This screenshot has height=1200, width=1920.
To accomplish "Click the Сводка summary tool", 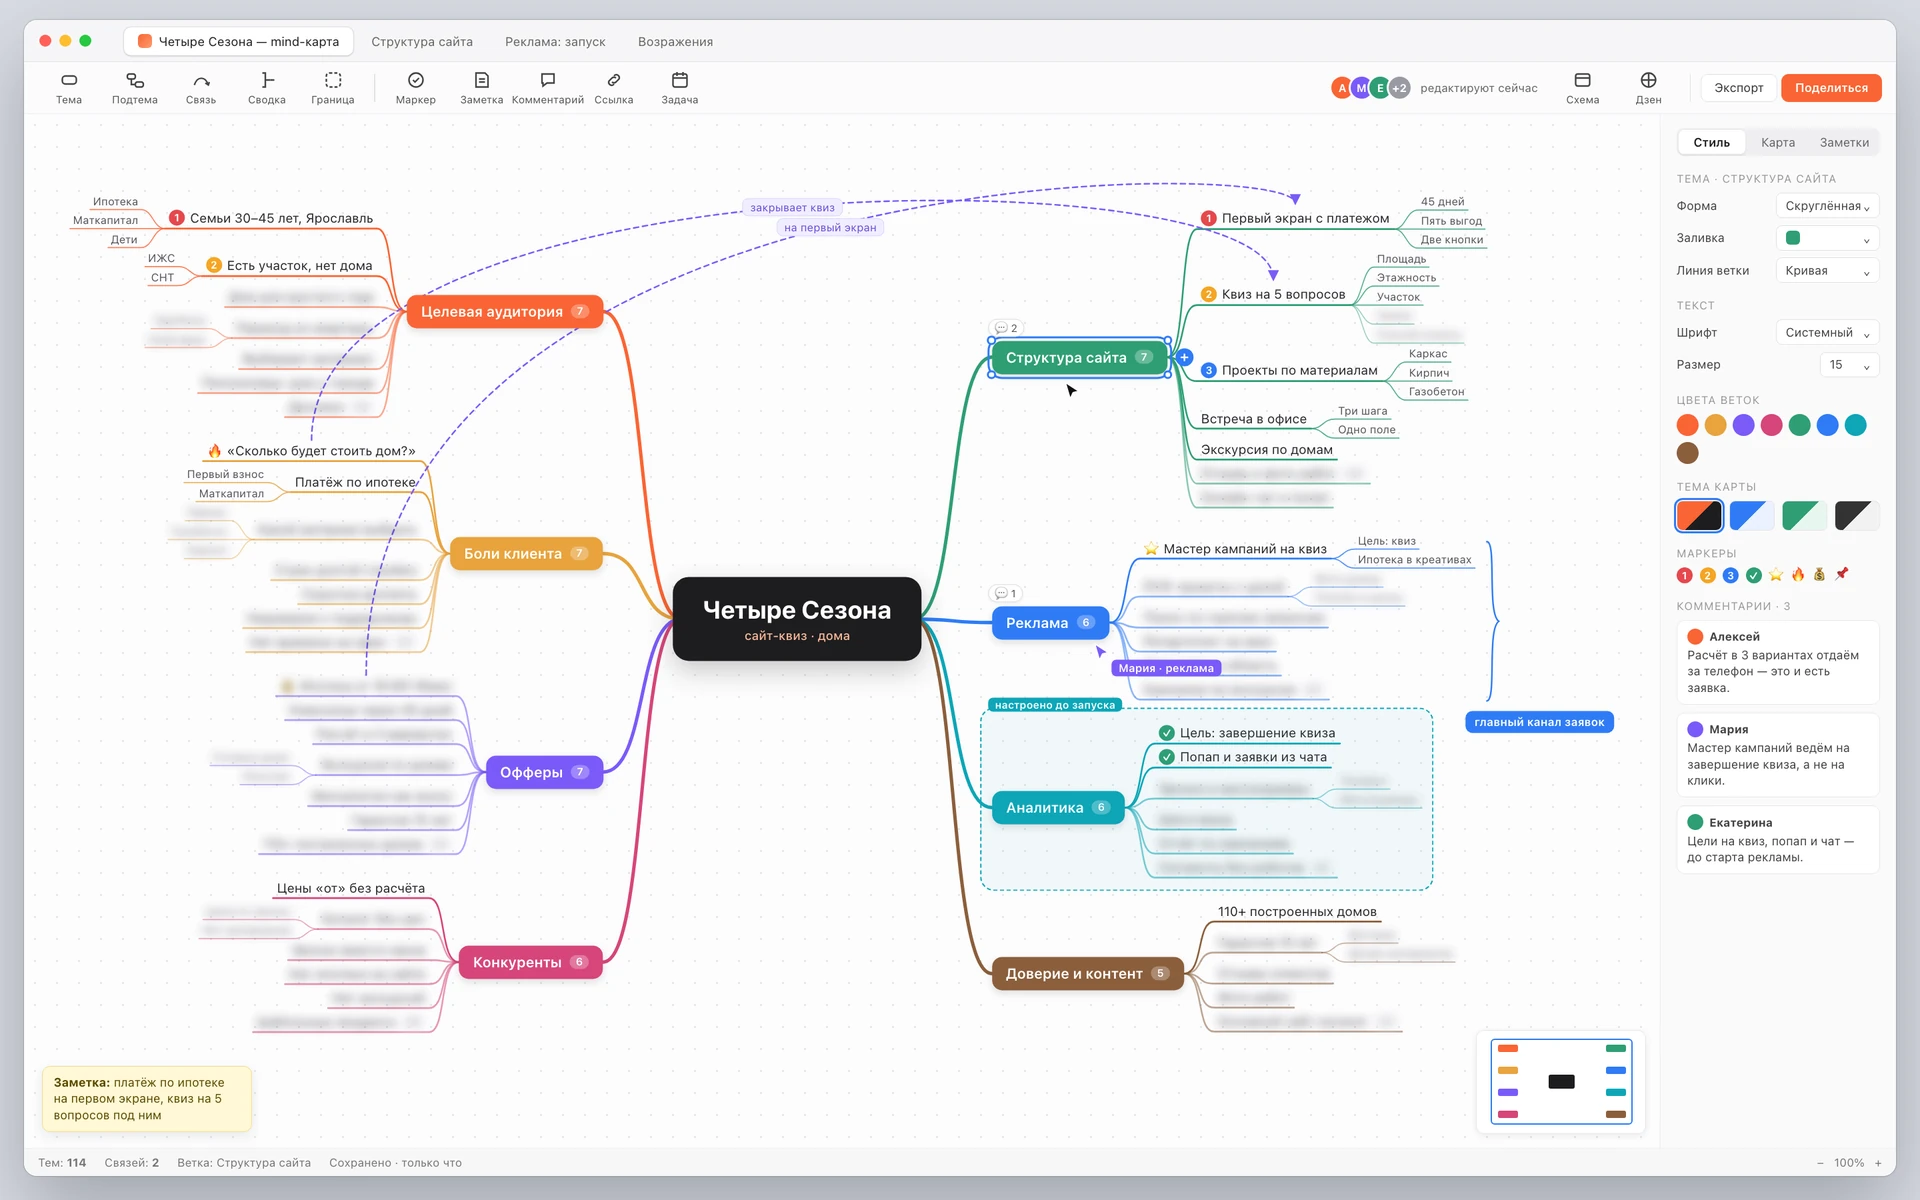I will point(267,88).
